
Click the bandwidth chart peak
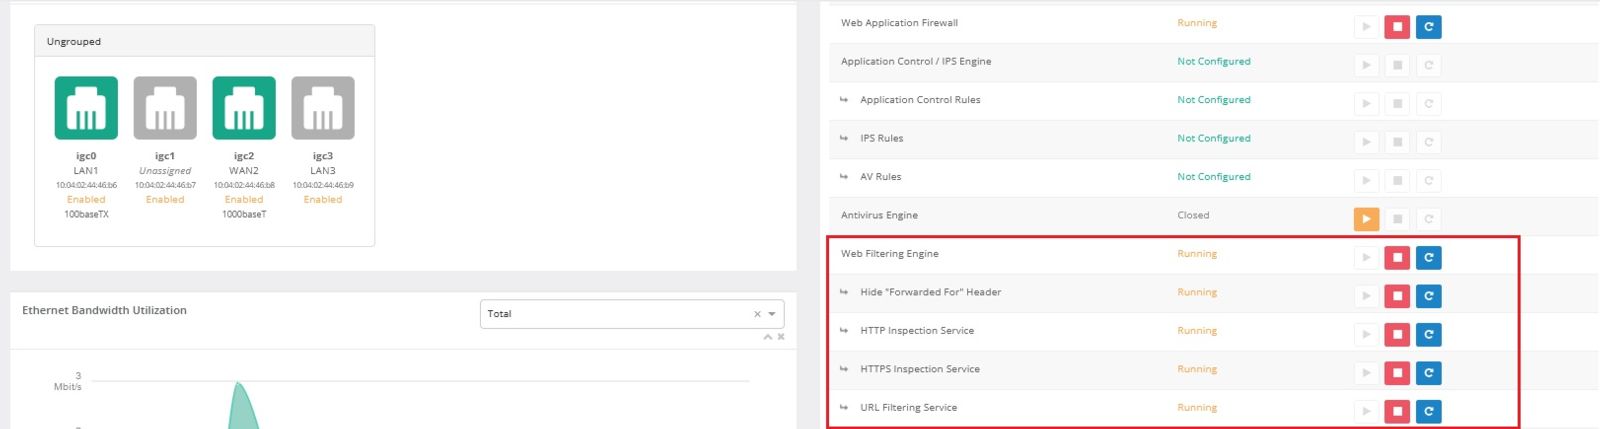pyautogui.click(x=238, y=384)
